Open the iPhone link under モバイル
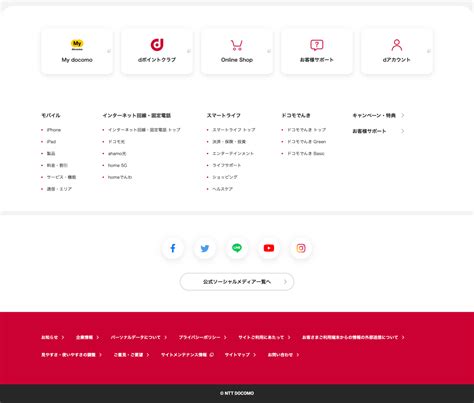This screenshot has width=474, height=403. tap(54, 130)
